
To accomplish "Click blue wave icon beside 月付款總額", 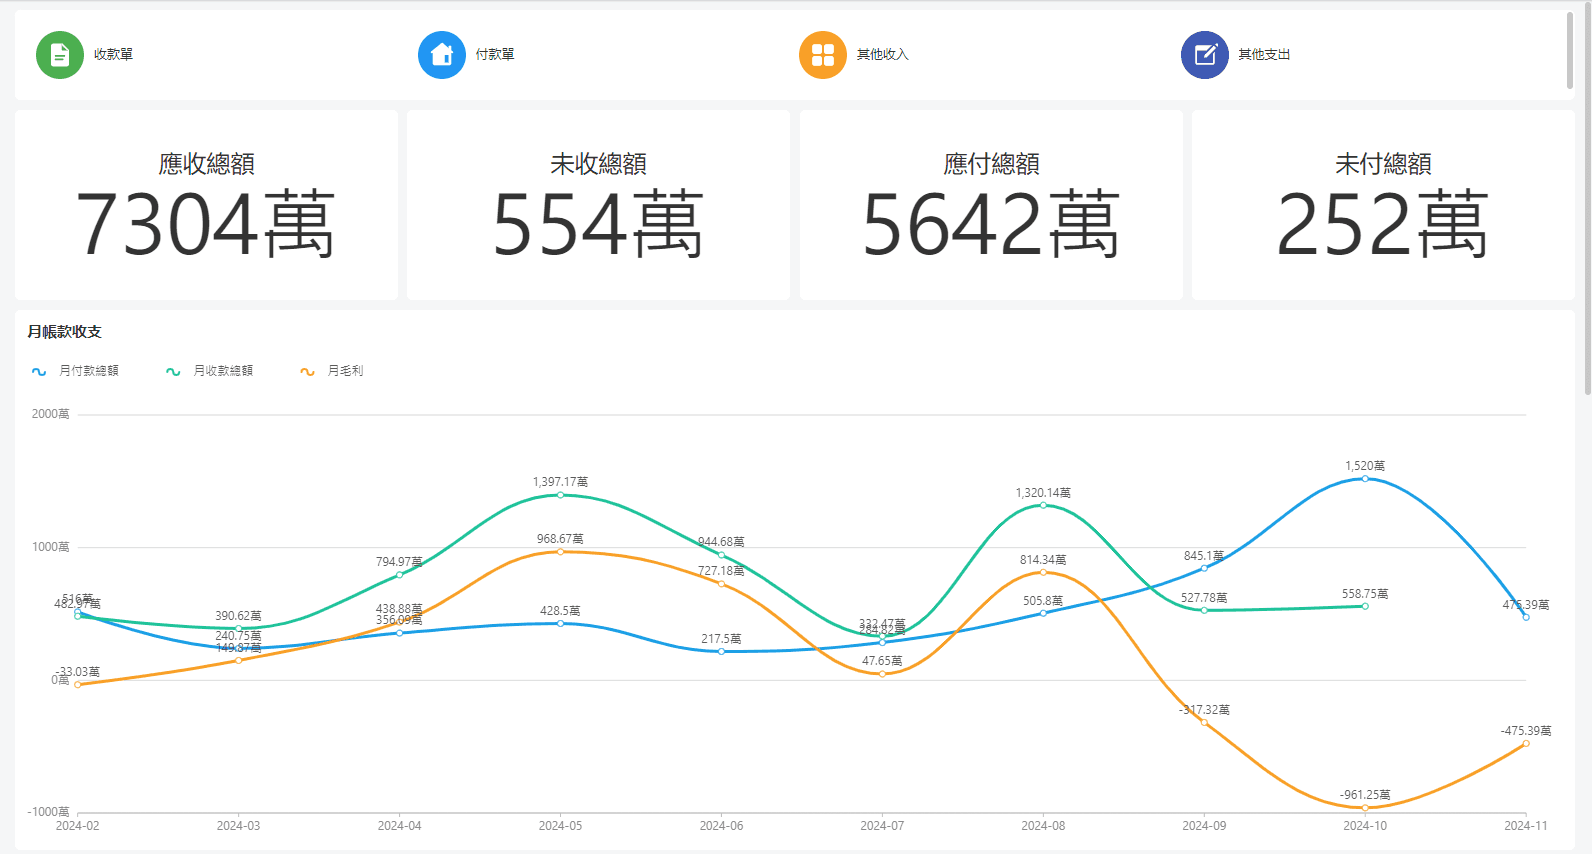I will tap(39, 371).
